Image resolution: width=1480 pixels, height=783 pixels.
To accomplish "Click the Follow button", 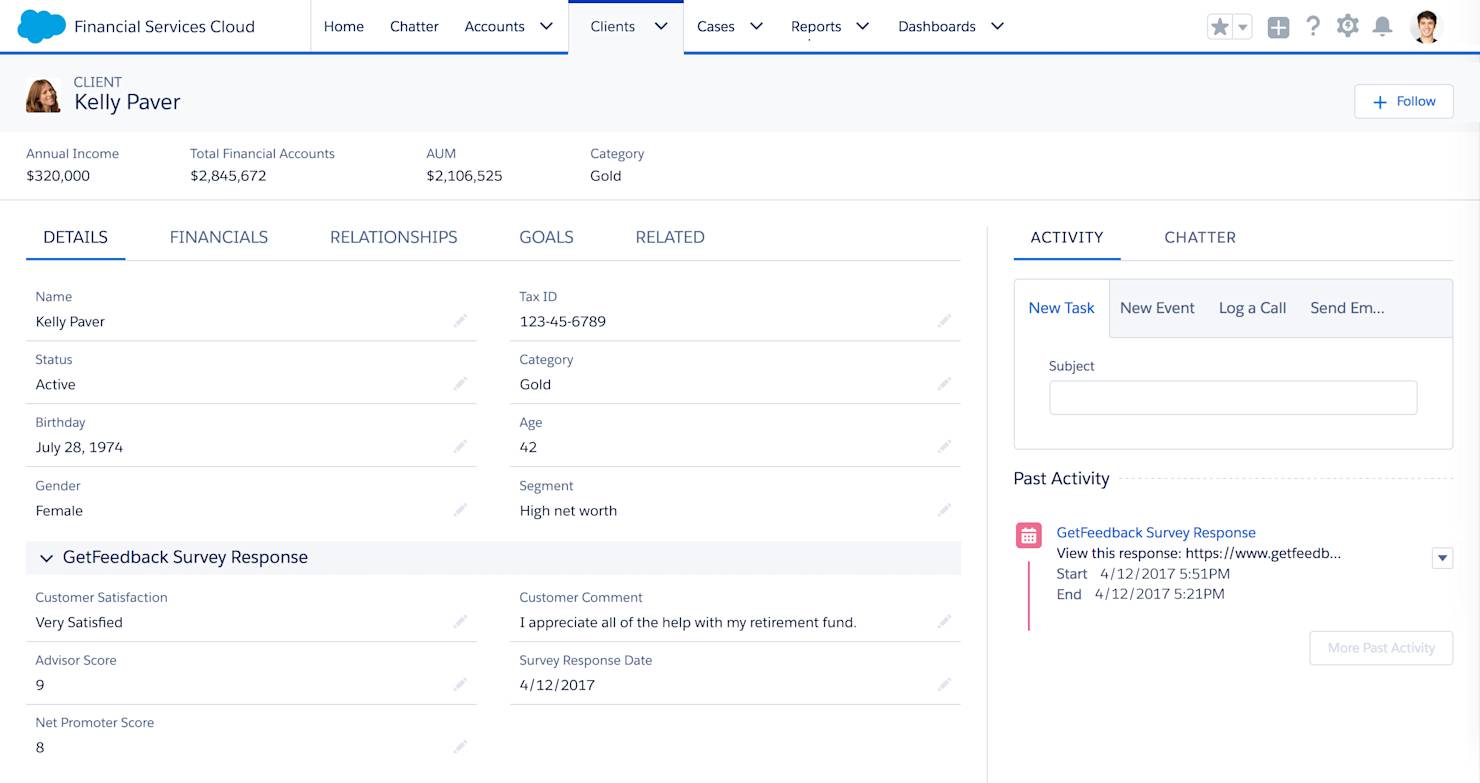I will (x=1404, y=101).
